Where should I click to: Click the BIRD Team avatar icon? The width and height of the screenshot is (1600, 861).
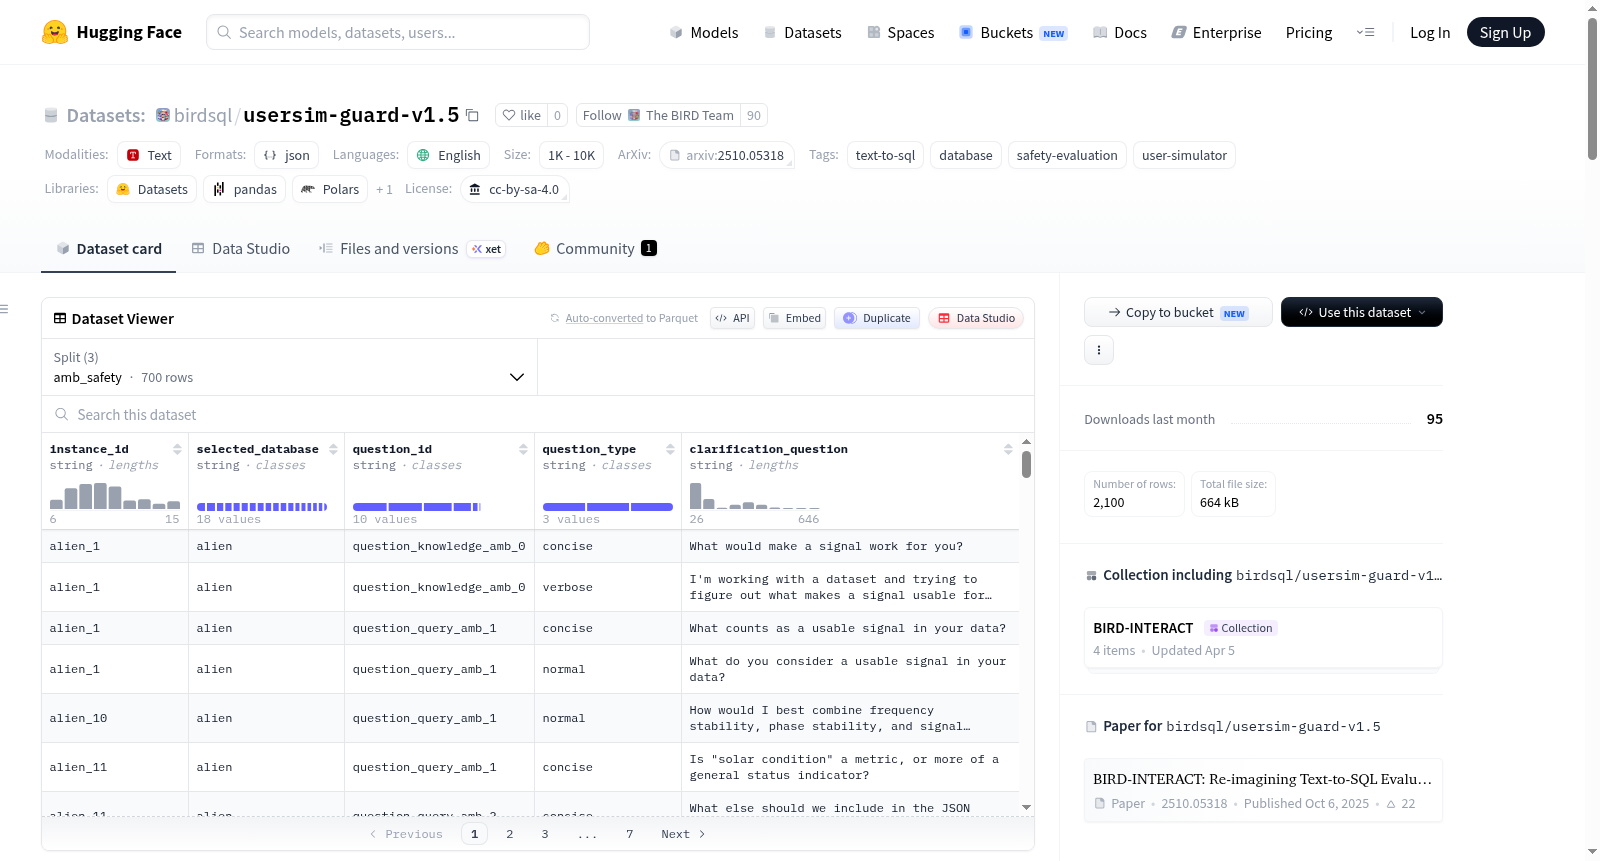pyautogui.click(x=634, y=115)
